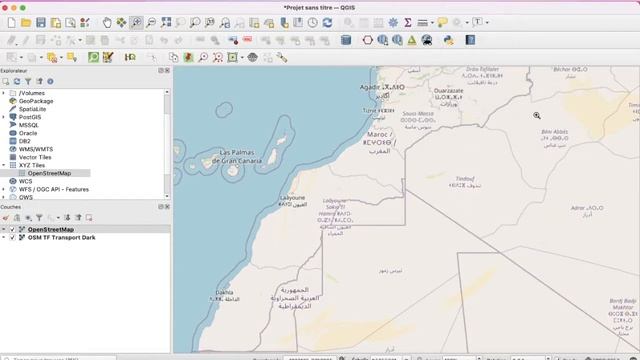Save the project with the floppy disk icon
Viewport: 640px width, 360px height.
(41, 22)
